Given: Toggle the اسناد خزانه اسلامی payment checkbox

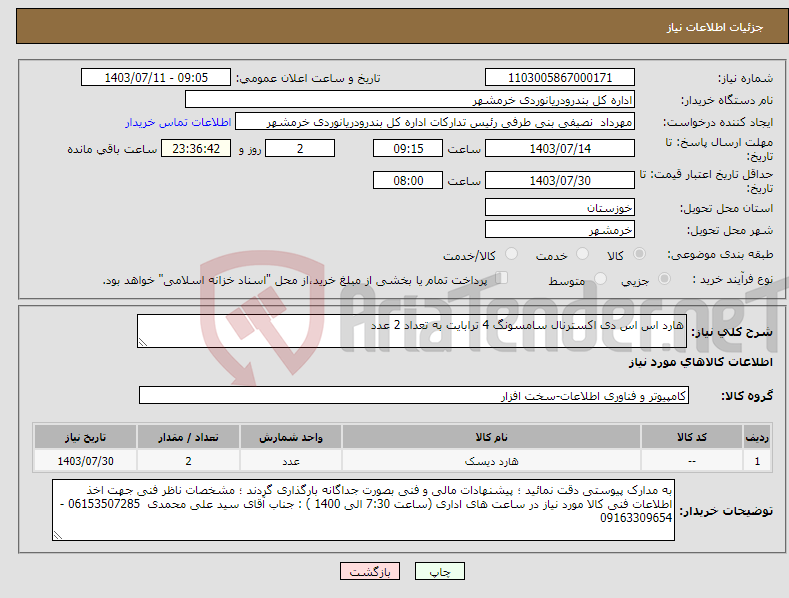Looking at the screenshot, I should (501, 278).
